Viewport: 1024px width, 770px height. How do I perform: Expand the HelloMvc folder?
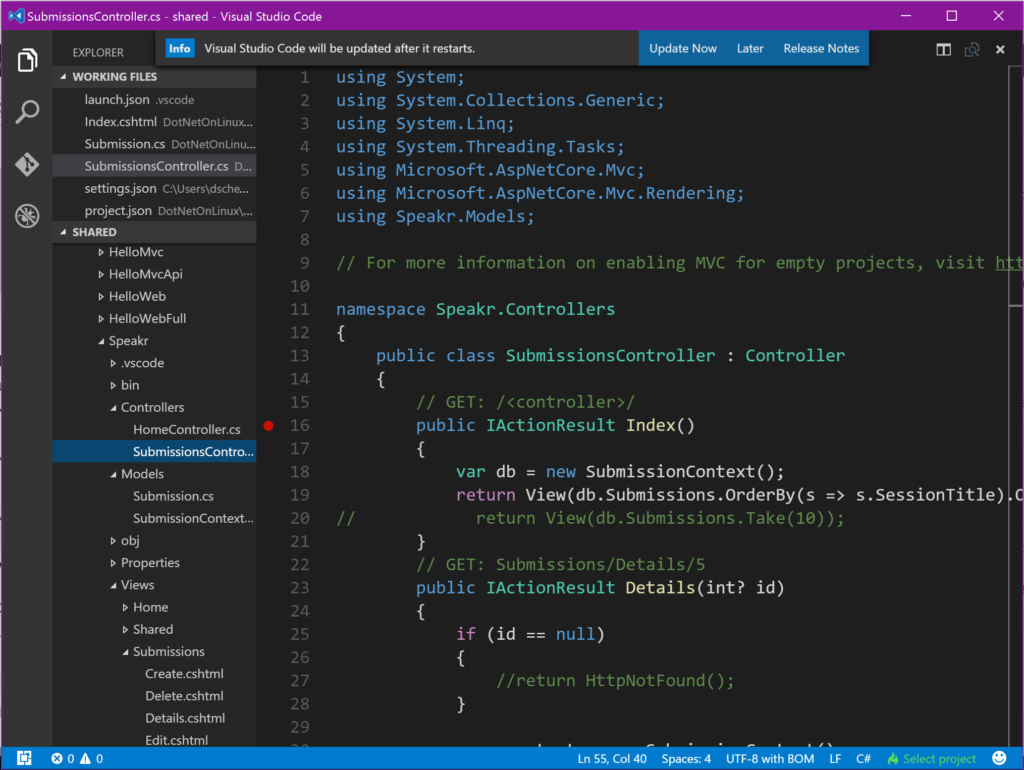tap(135, 252)
